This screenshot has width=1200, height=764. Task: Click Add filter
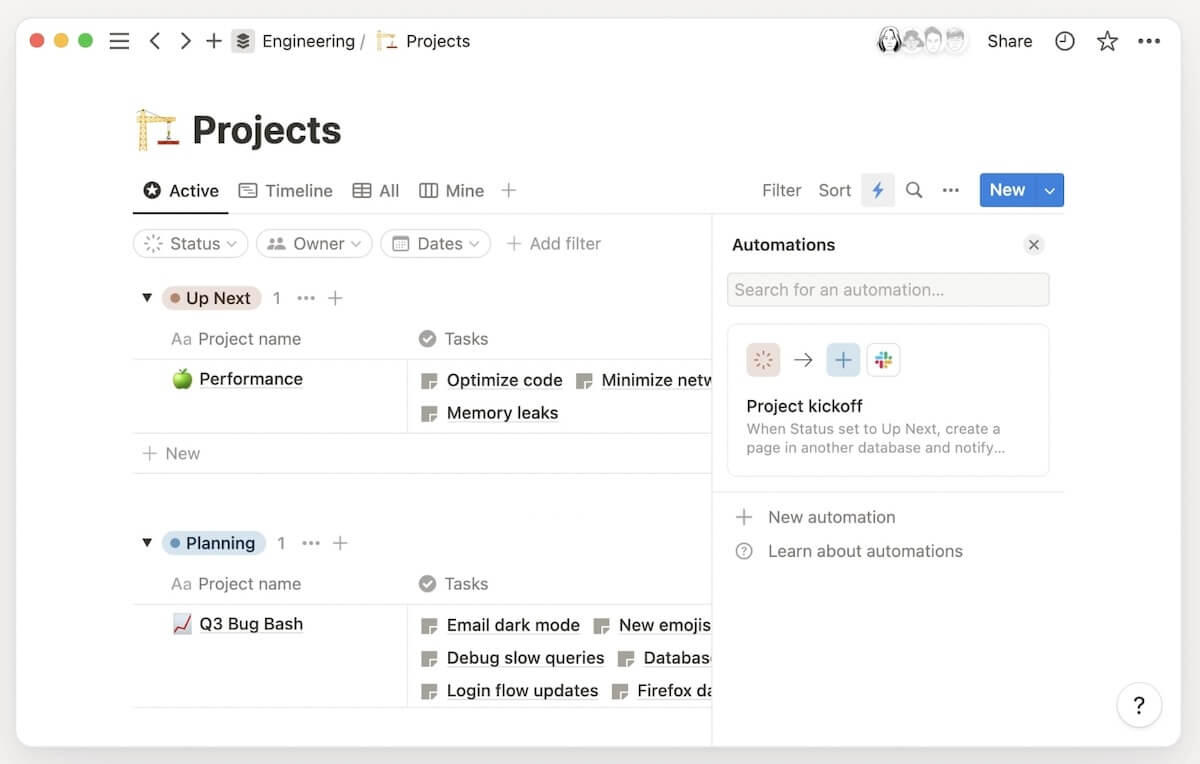click(553, 243)
